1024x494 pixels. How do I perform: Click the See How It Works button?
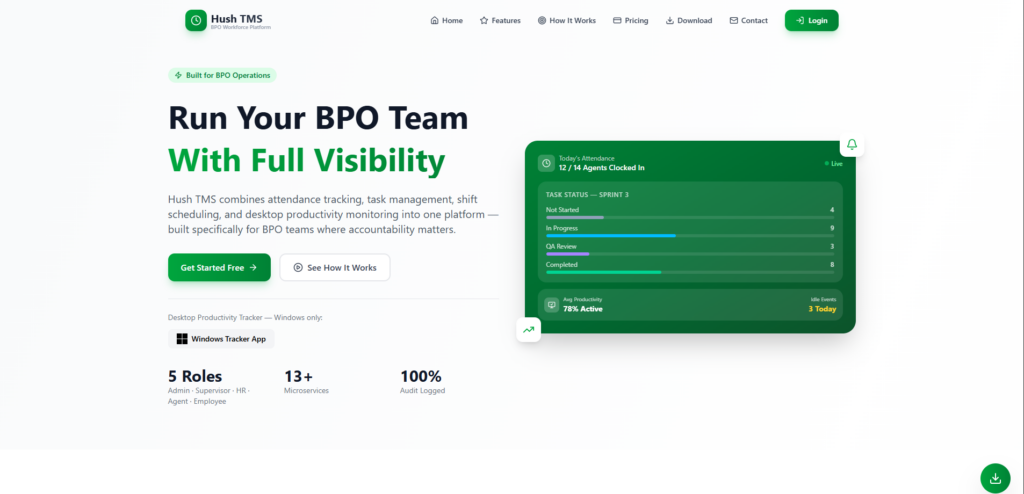[335, 267]
